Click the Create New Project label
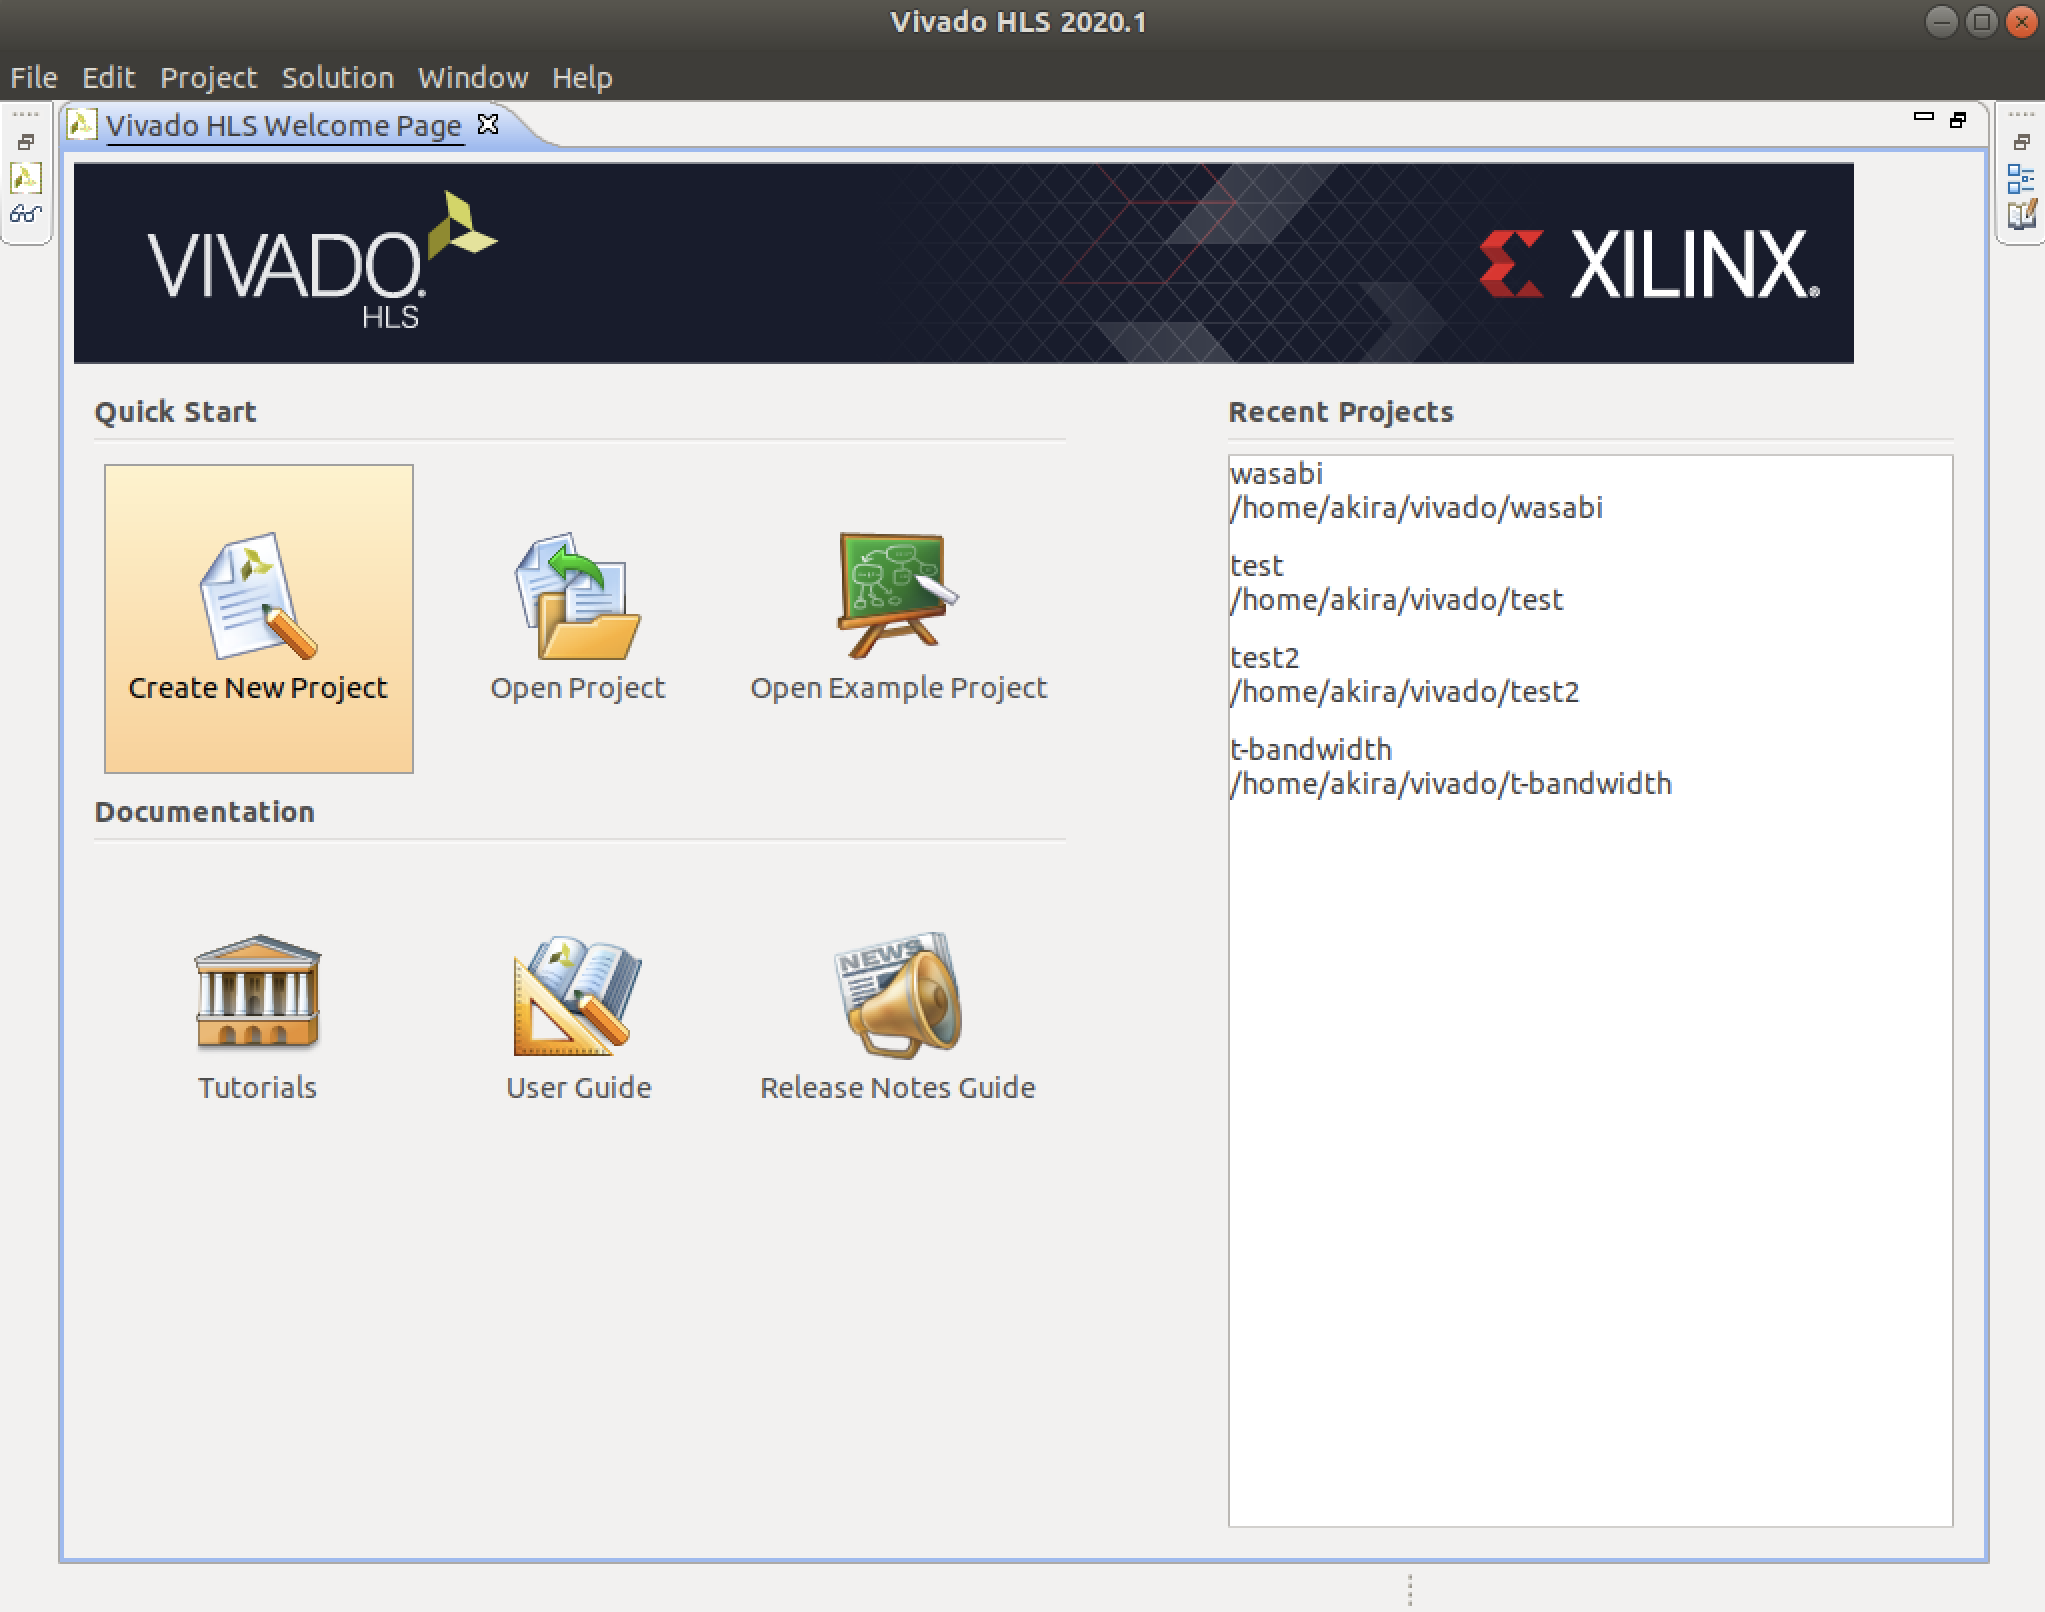Image resolution: width=2045 pixels, height=1612 pixels. point(258,688)
